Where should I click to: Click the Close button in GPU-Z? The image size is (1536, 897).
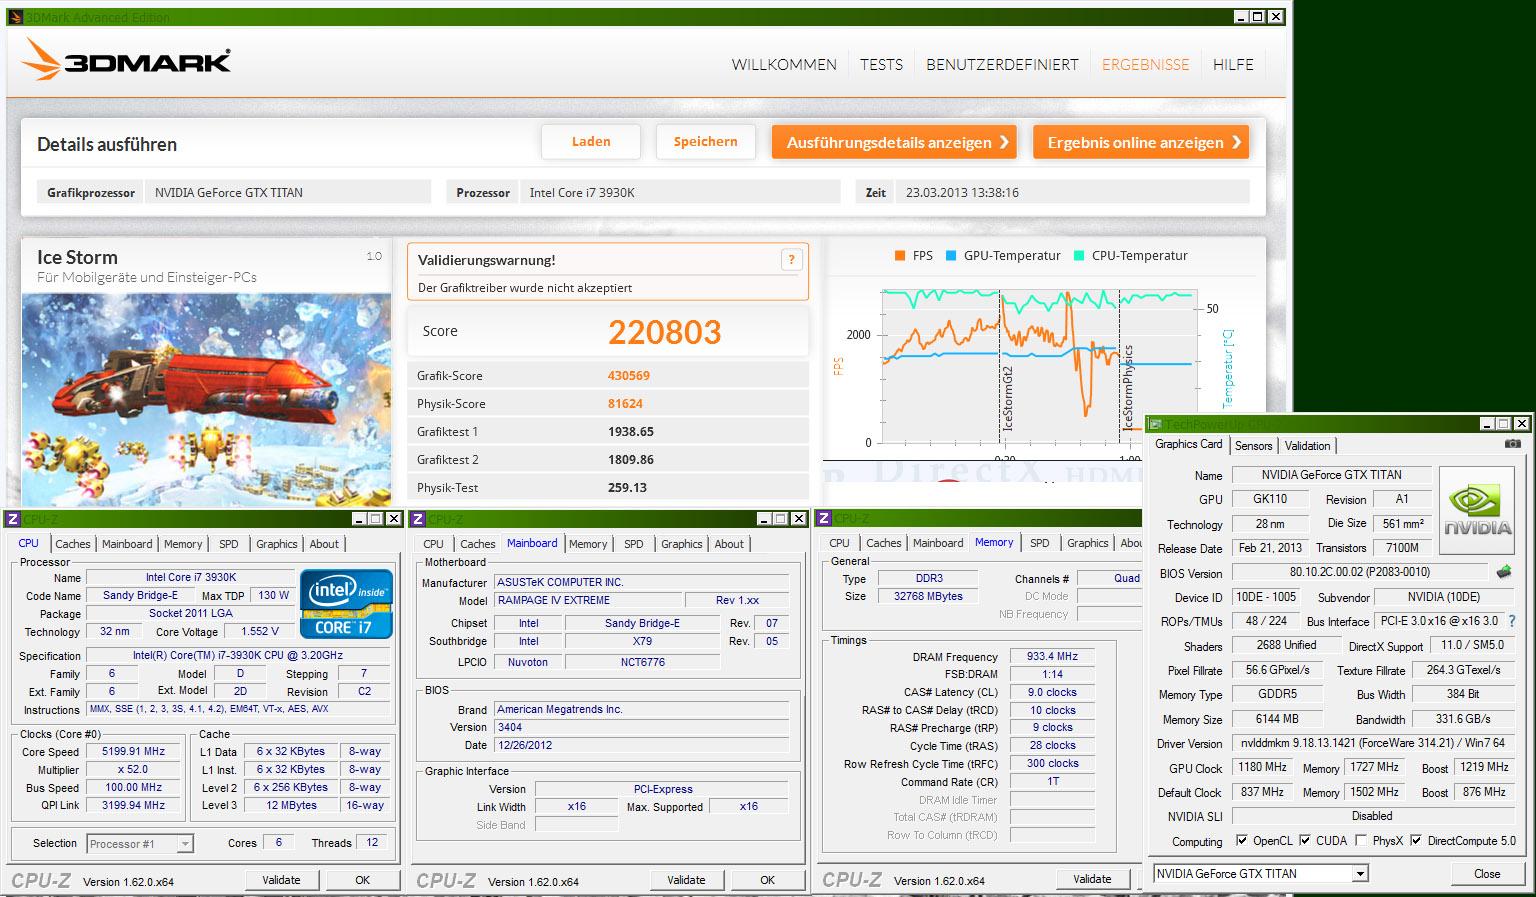point(1487,873)
